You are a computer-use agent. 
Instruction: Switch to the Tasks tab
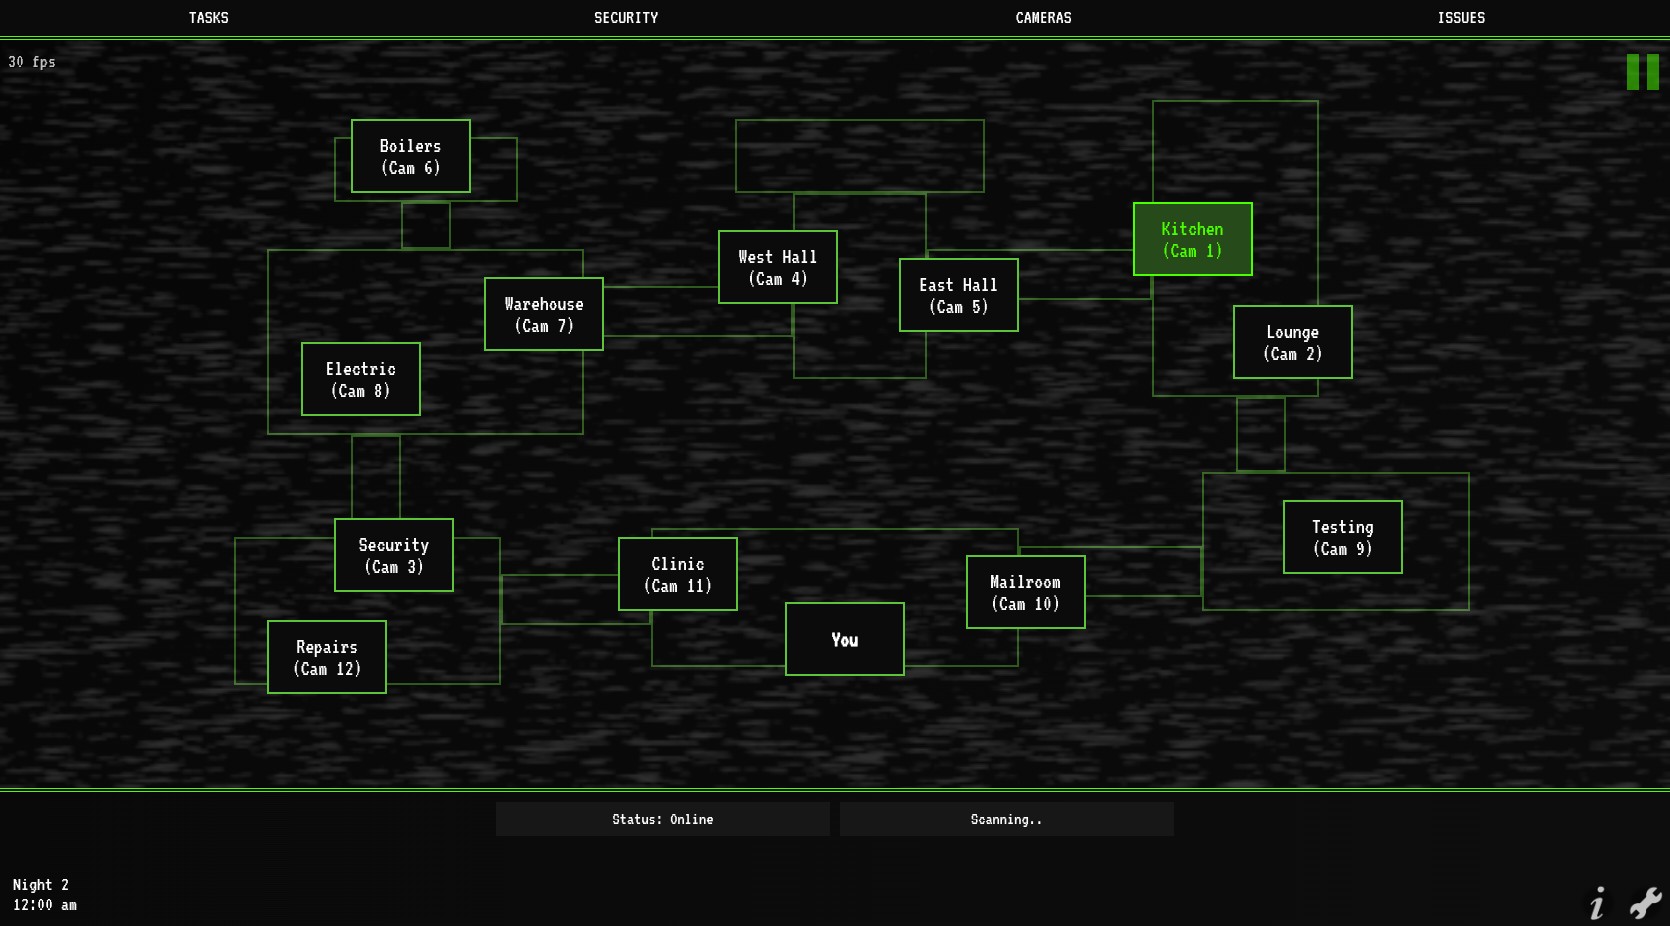208,18
